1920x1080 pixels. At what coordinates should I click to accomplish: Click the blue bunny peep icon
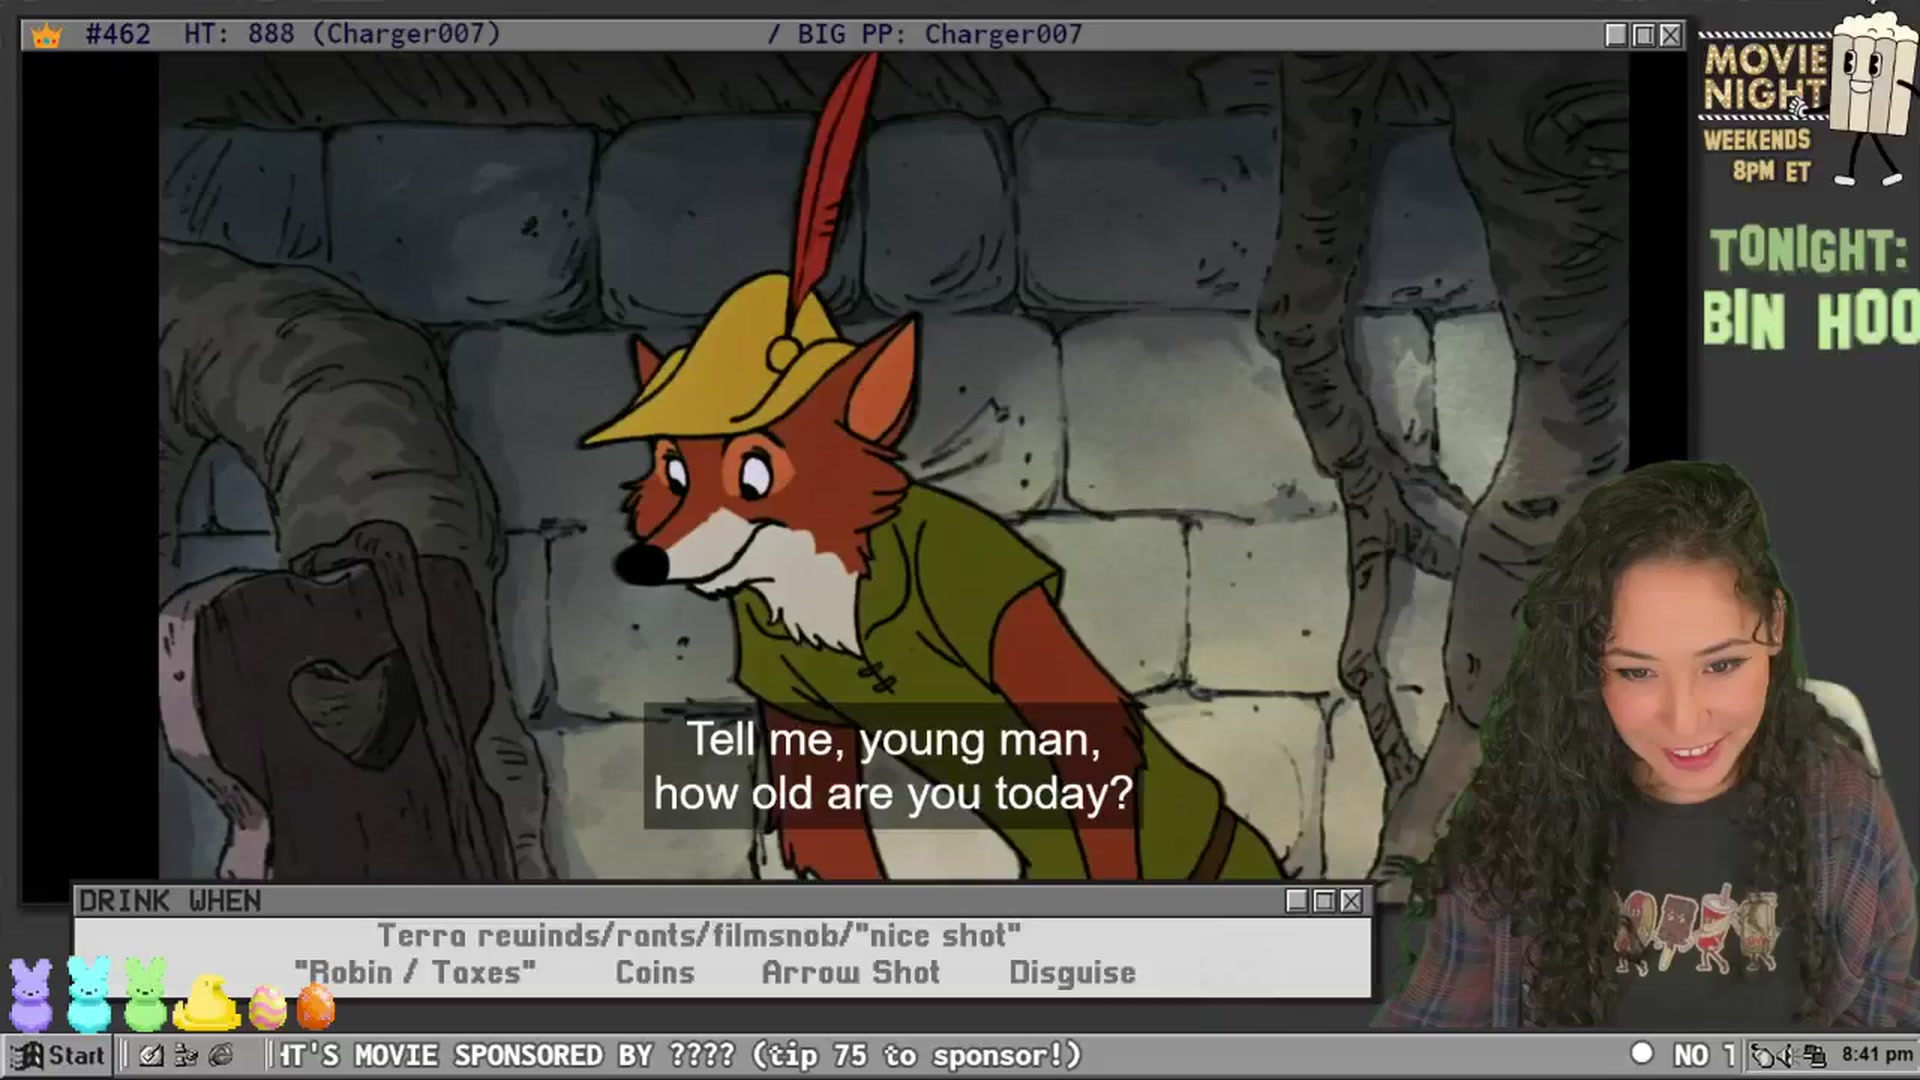[x=89, y=994]
